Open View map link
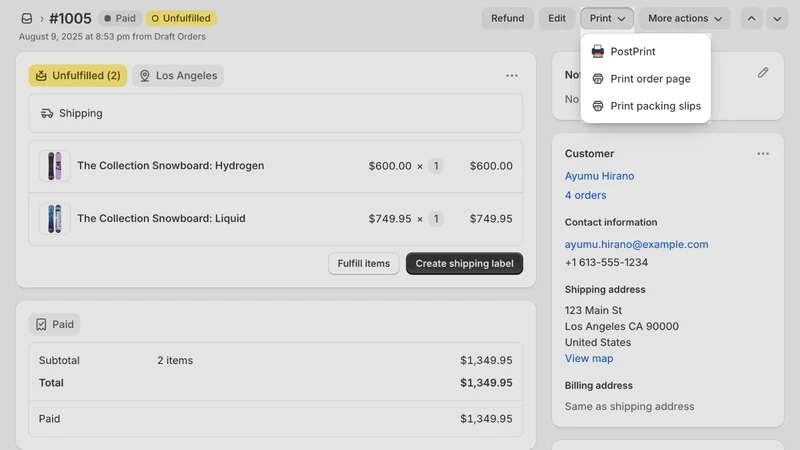This screenshot has height=450, width=800. point(589,359)
